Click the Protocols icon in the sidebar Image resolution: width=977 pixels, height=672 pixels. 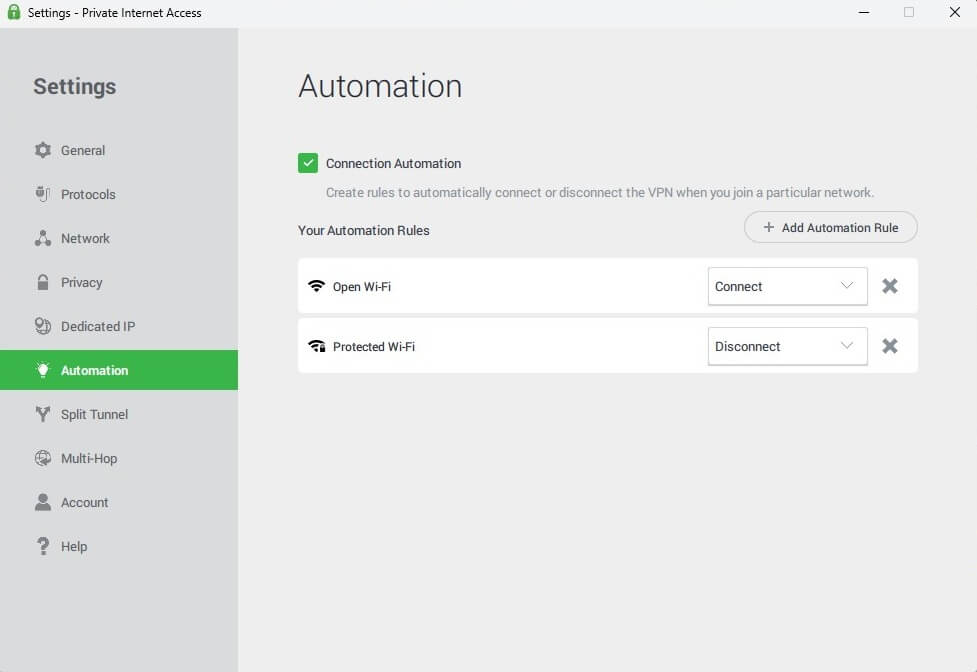coord(43,194)
